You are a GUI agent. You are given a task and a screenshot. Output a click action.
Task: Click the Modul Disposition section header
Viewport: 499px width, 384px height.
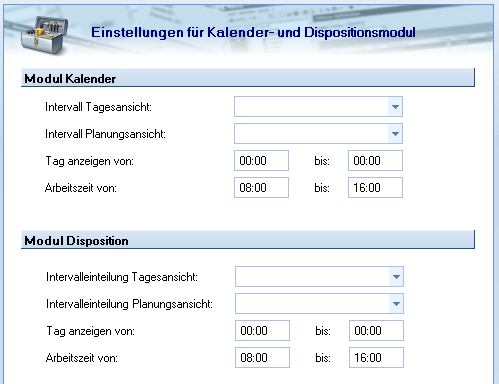pos(248,240)
